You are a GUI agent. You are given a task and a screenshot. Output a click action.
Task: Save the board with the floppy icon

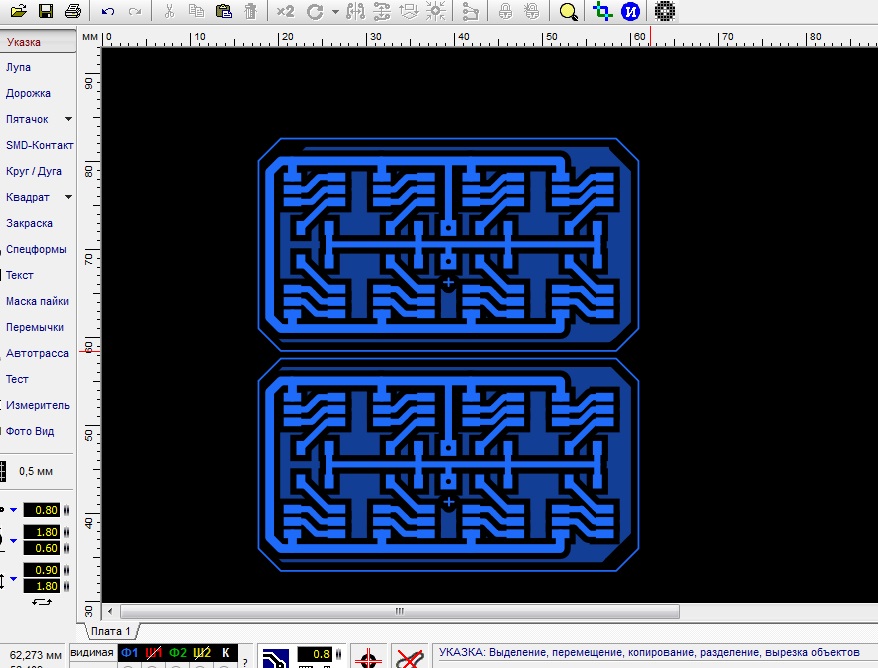(x=46, y=12)
